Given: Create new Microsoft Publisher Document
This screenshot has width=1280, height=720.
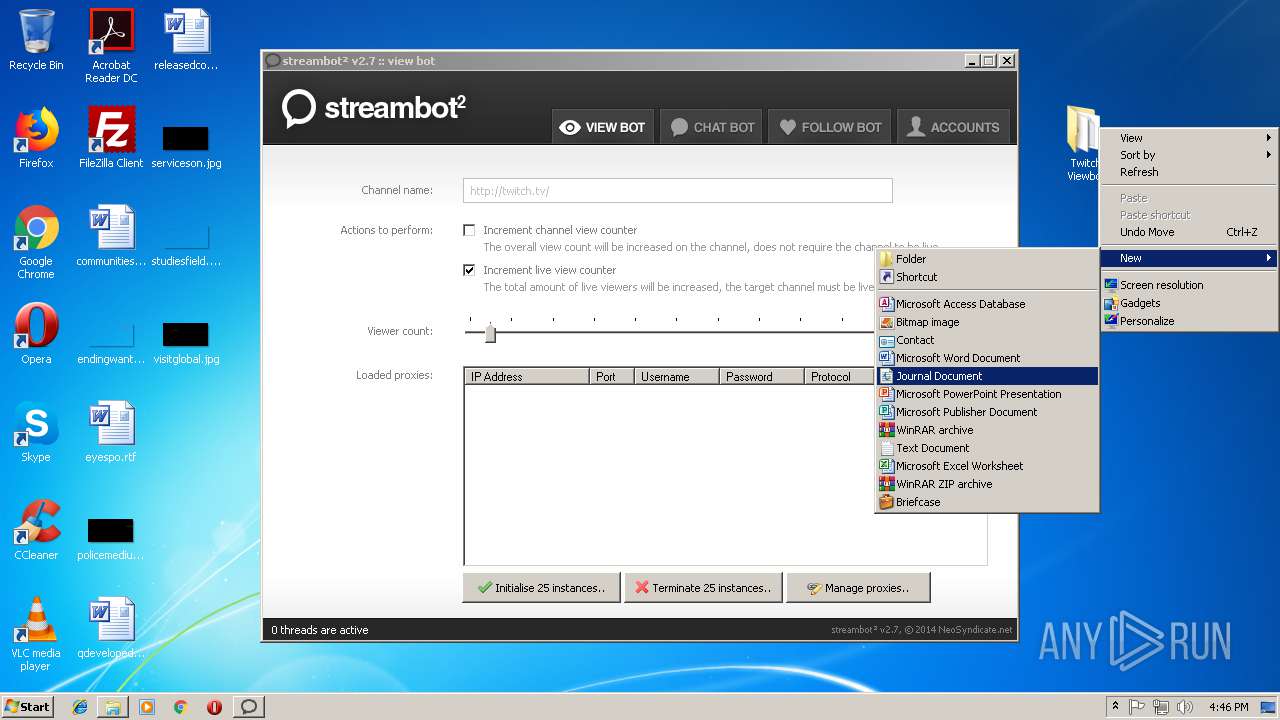Looking at the screenshot, I should 987,412.
